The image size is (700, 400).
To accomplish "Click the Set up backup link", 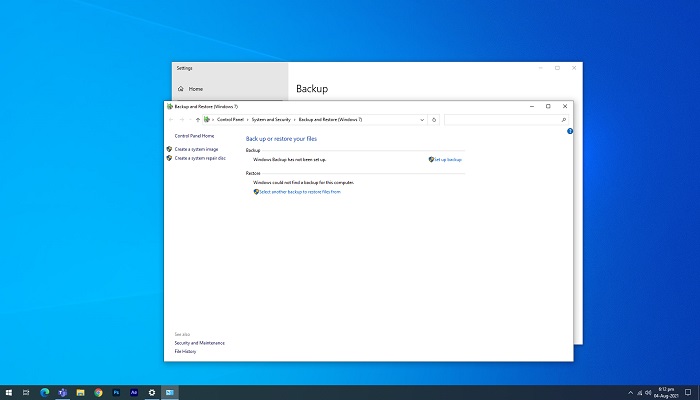I will coord(446,159).
